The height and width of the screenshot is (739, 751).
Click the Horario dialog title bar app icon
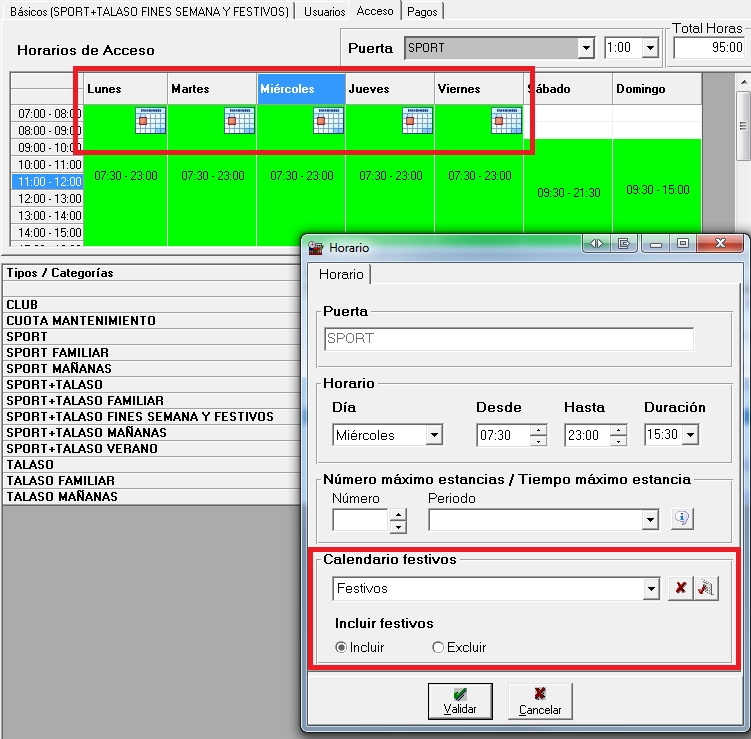click(x=316, y=248)
